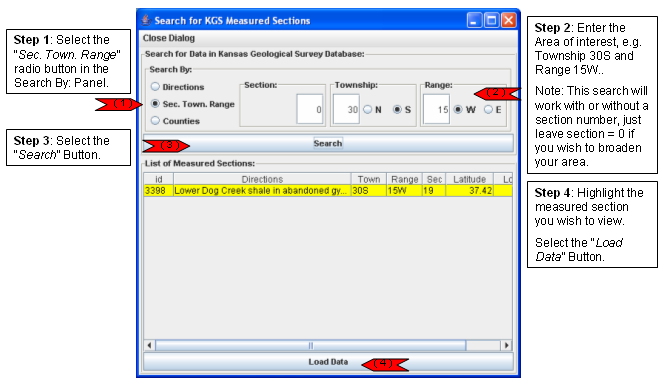Click the Directions column header

coord(262,179)
